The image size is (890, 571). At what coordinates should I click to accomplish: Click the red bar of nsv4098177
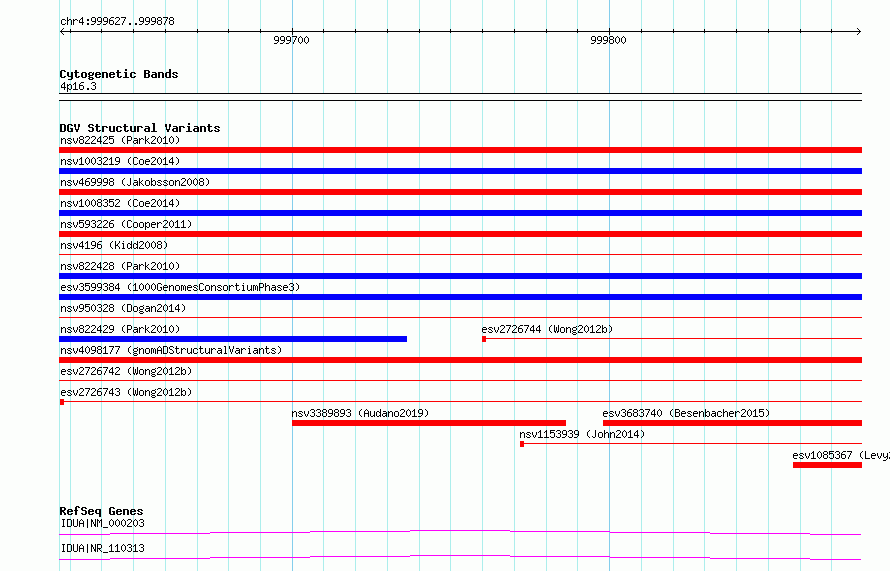[460, 360]
